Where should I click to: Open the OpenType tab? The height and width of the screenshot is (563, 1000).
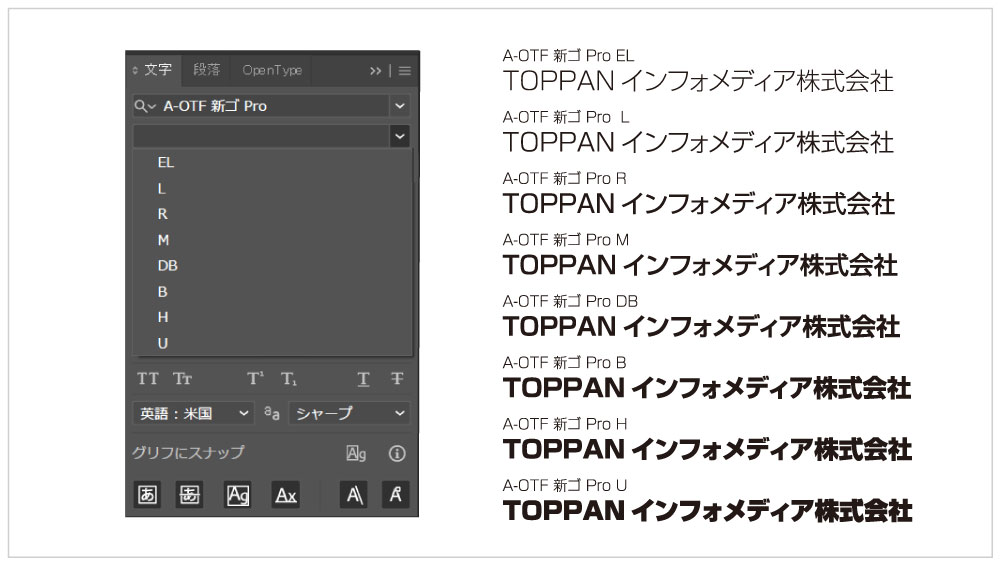[x=272, y=70]
